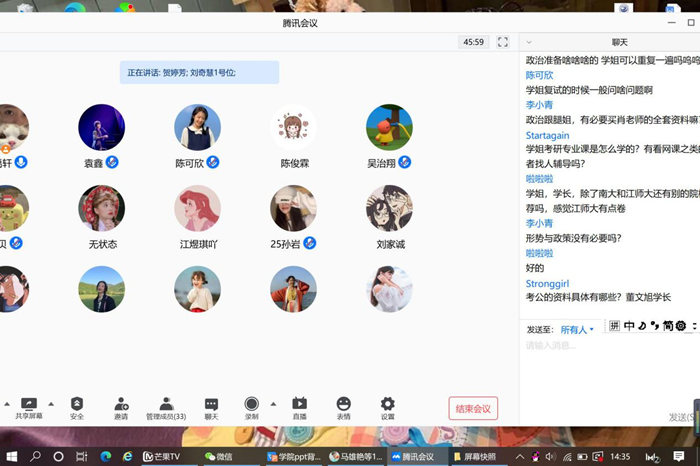Open Windows notification center icon
This screenshot has width=700, height=466.
[x=679, y=456]
